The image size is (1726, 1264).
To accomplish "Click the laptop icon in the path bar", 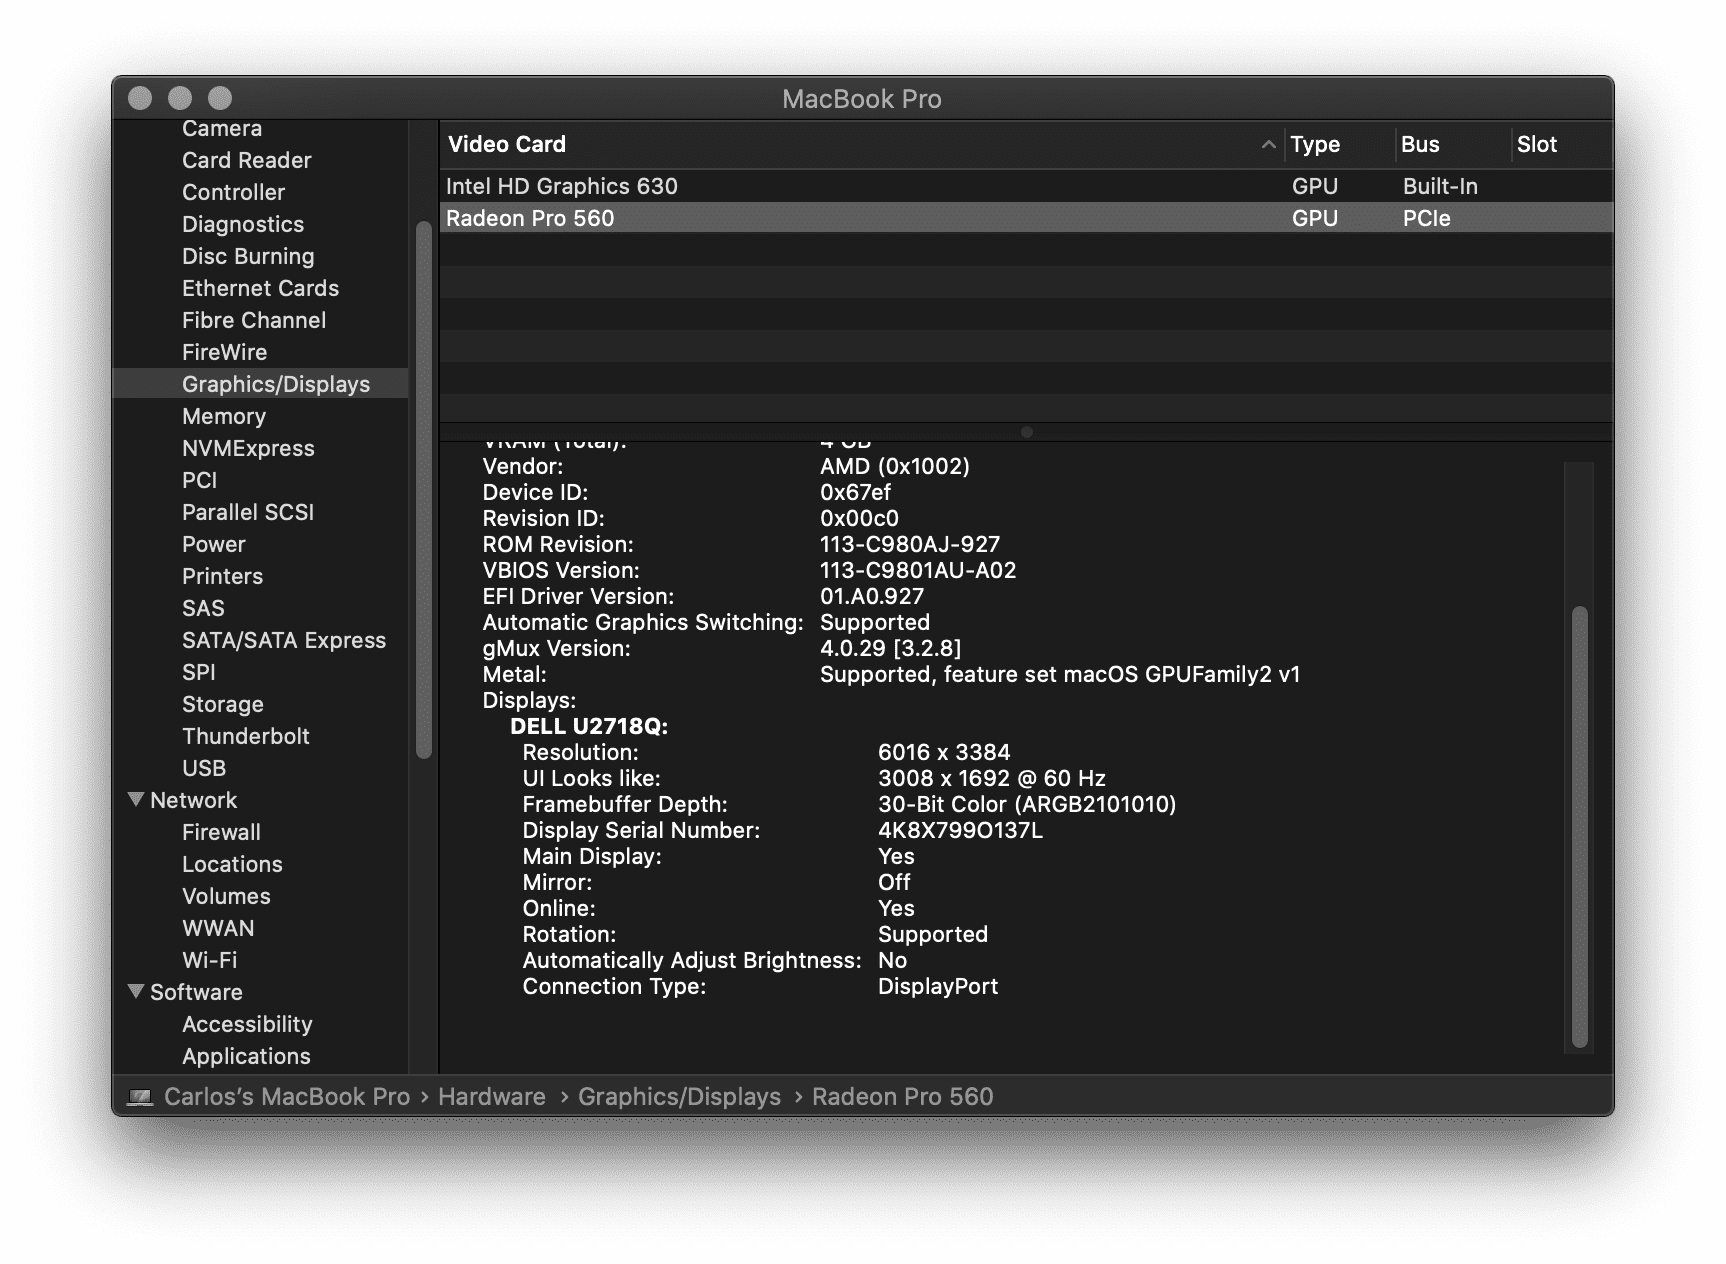I will 140,1097.
